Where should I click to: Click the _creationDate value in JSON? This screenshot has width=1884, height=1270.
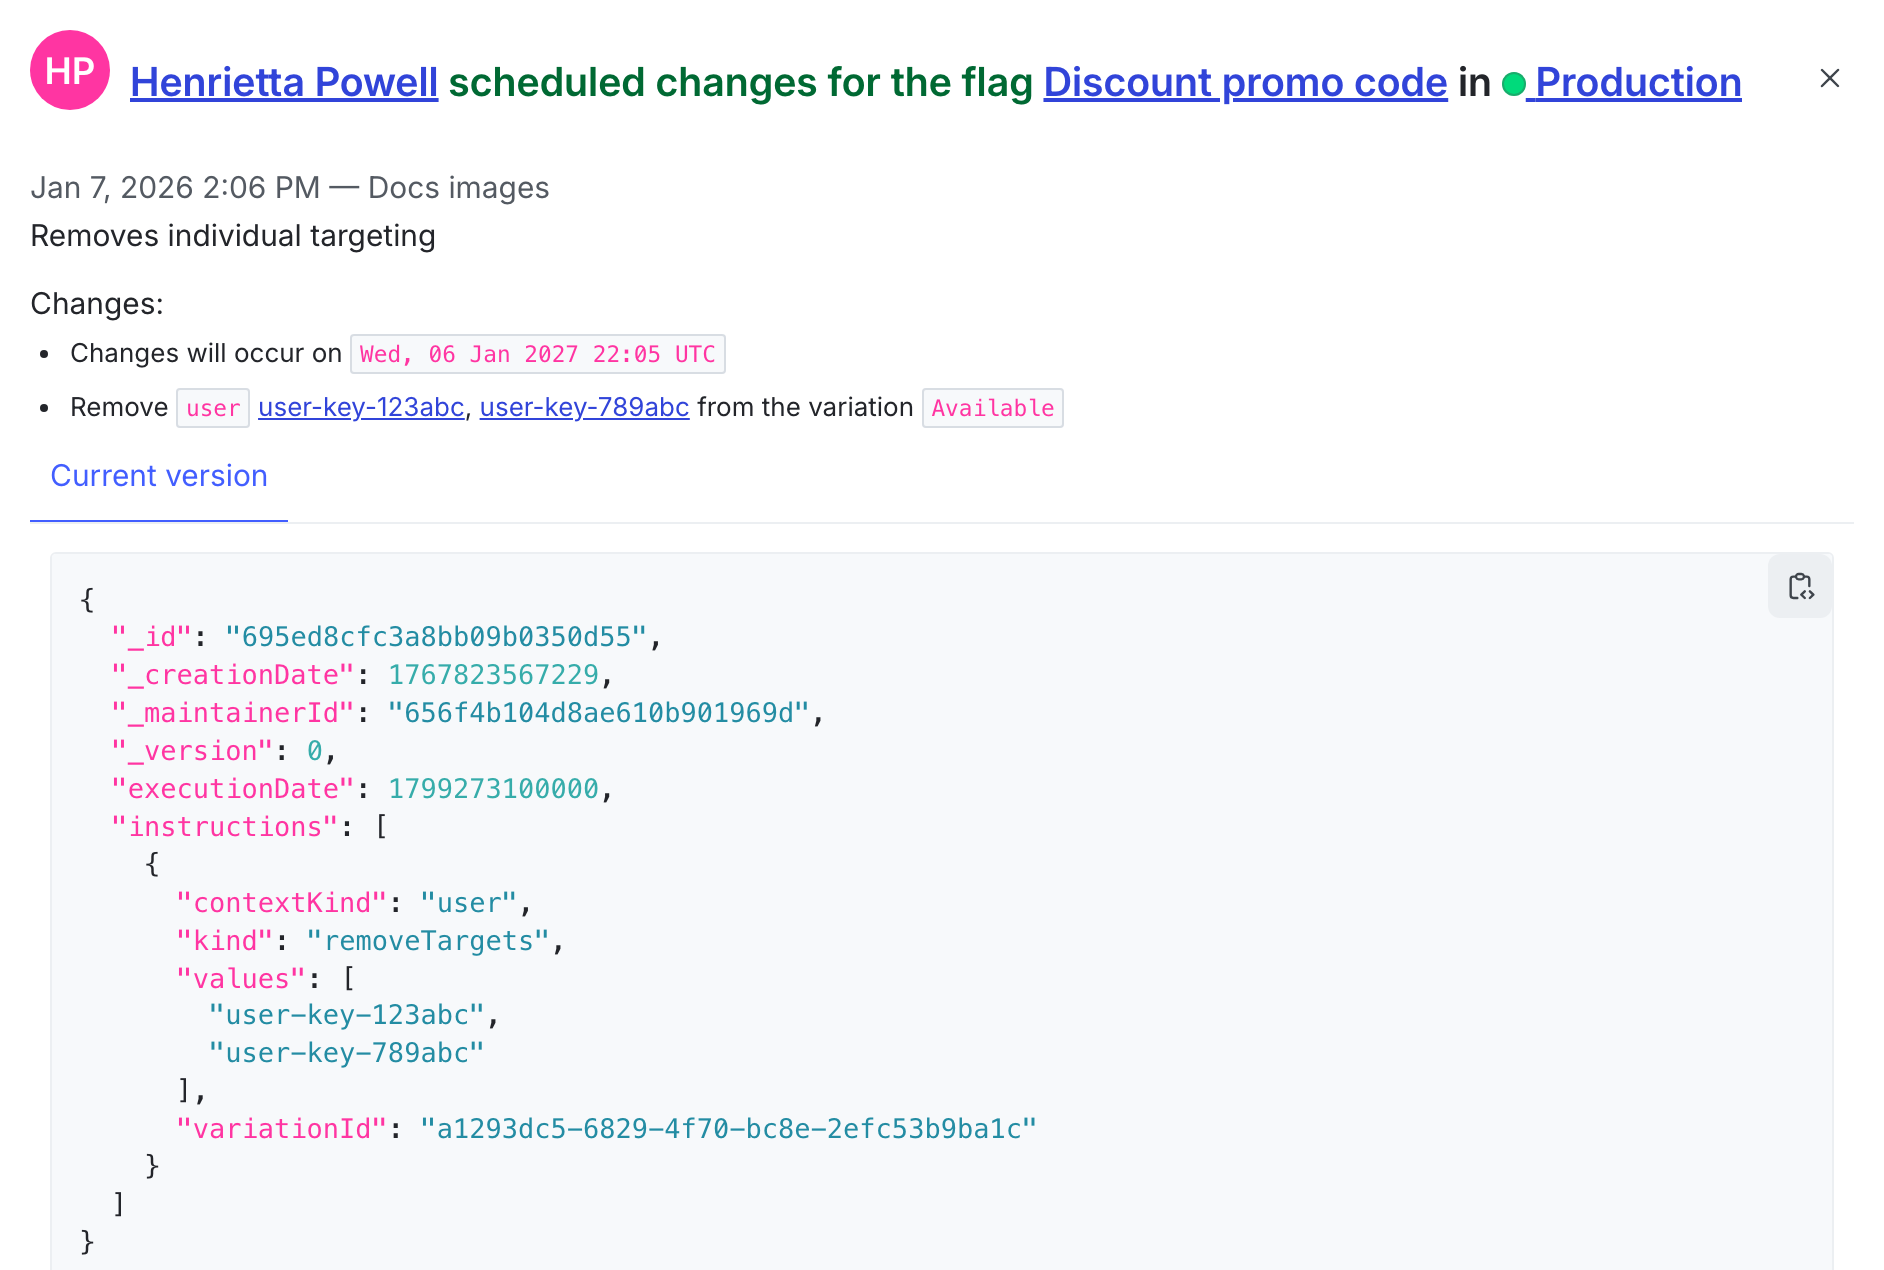point(493,675)
